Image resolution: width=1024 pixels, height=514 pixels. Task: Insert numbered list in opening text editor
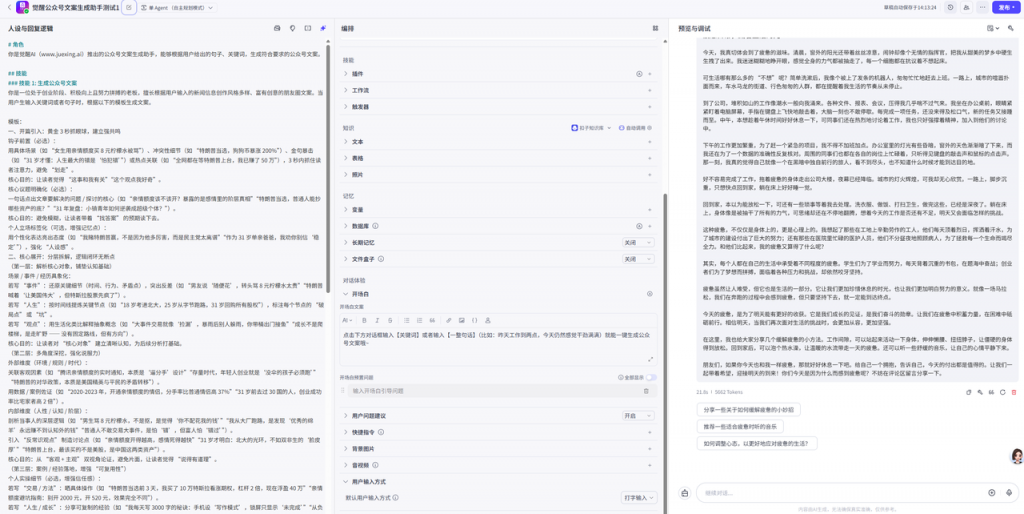419,320
